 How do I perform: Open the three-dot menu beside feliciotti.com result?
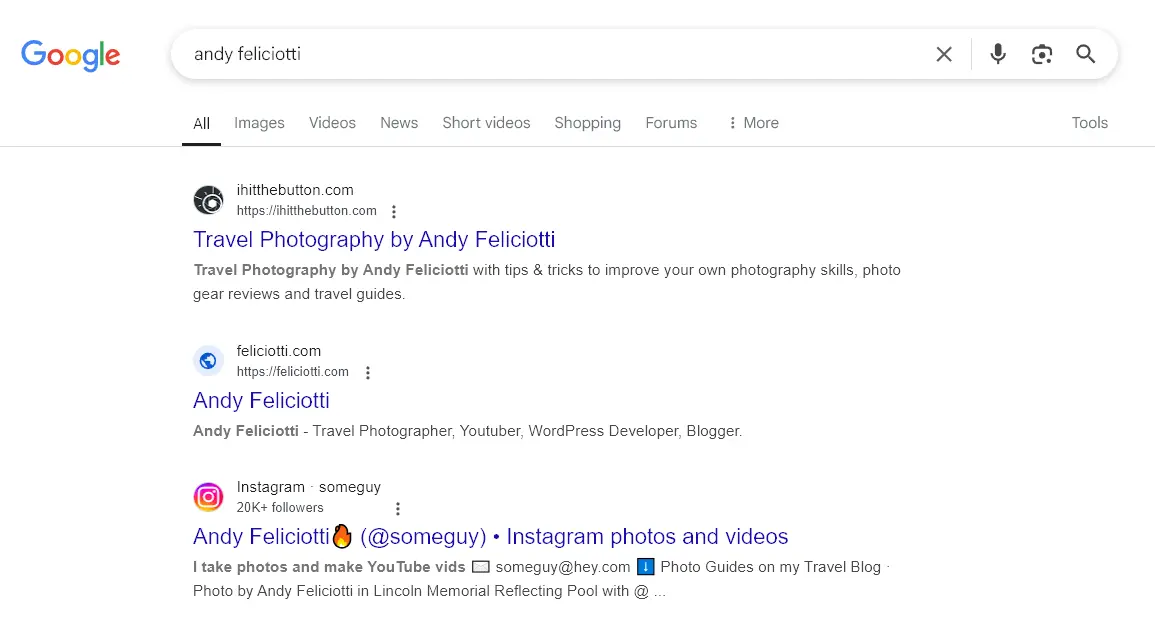pos(368,372)
